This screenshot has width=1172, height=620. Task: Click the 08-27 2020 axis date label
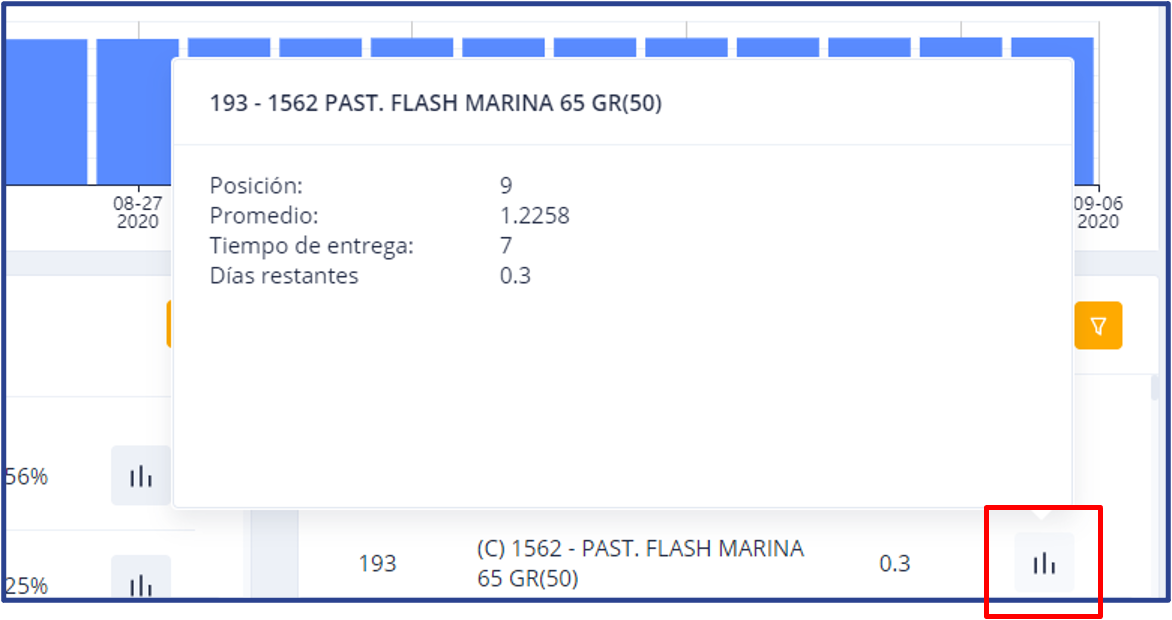tap(137, 212)
